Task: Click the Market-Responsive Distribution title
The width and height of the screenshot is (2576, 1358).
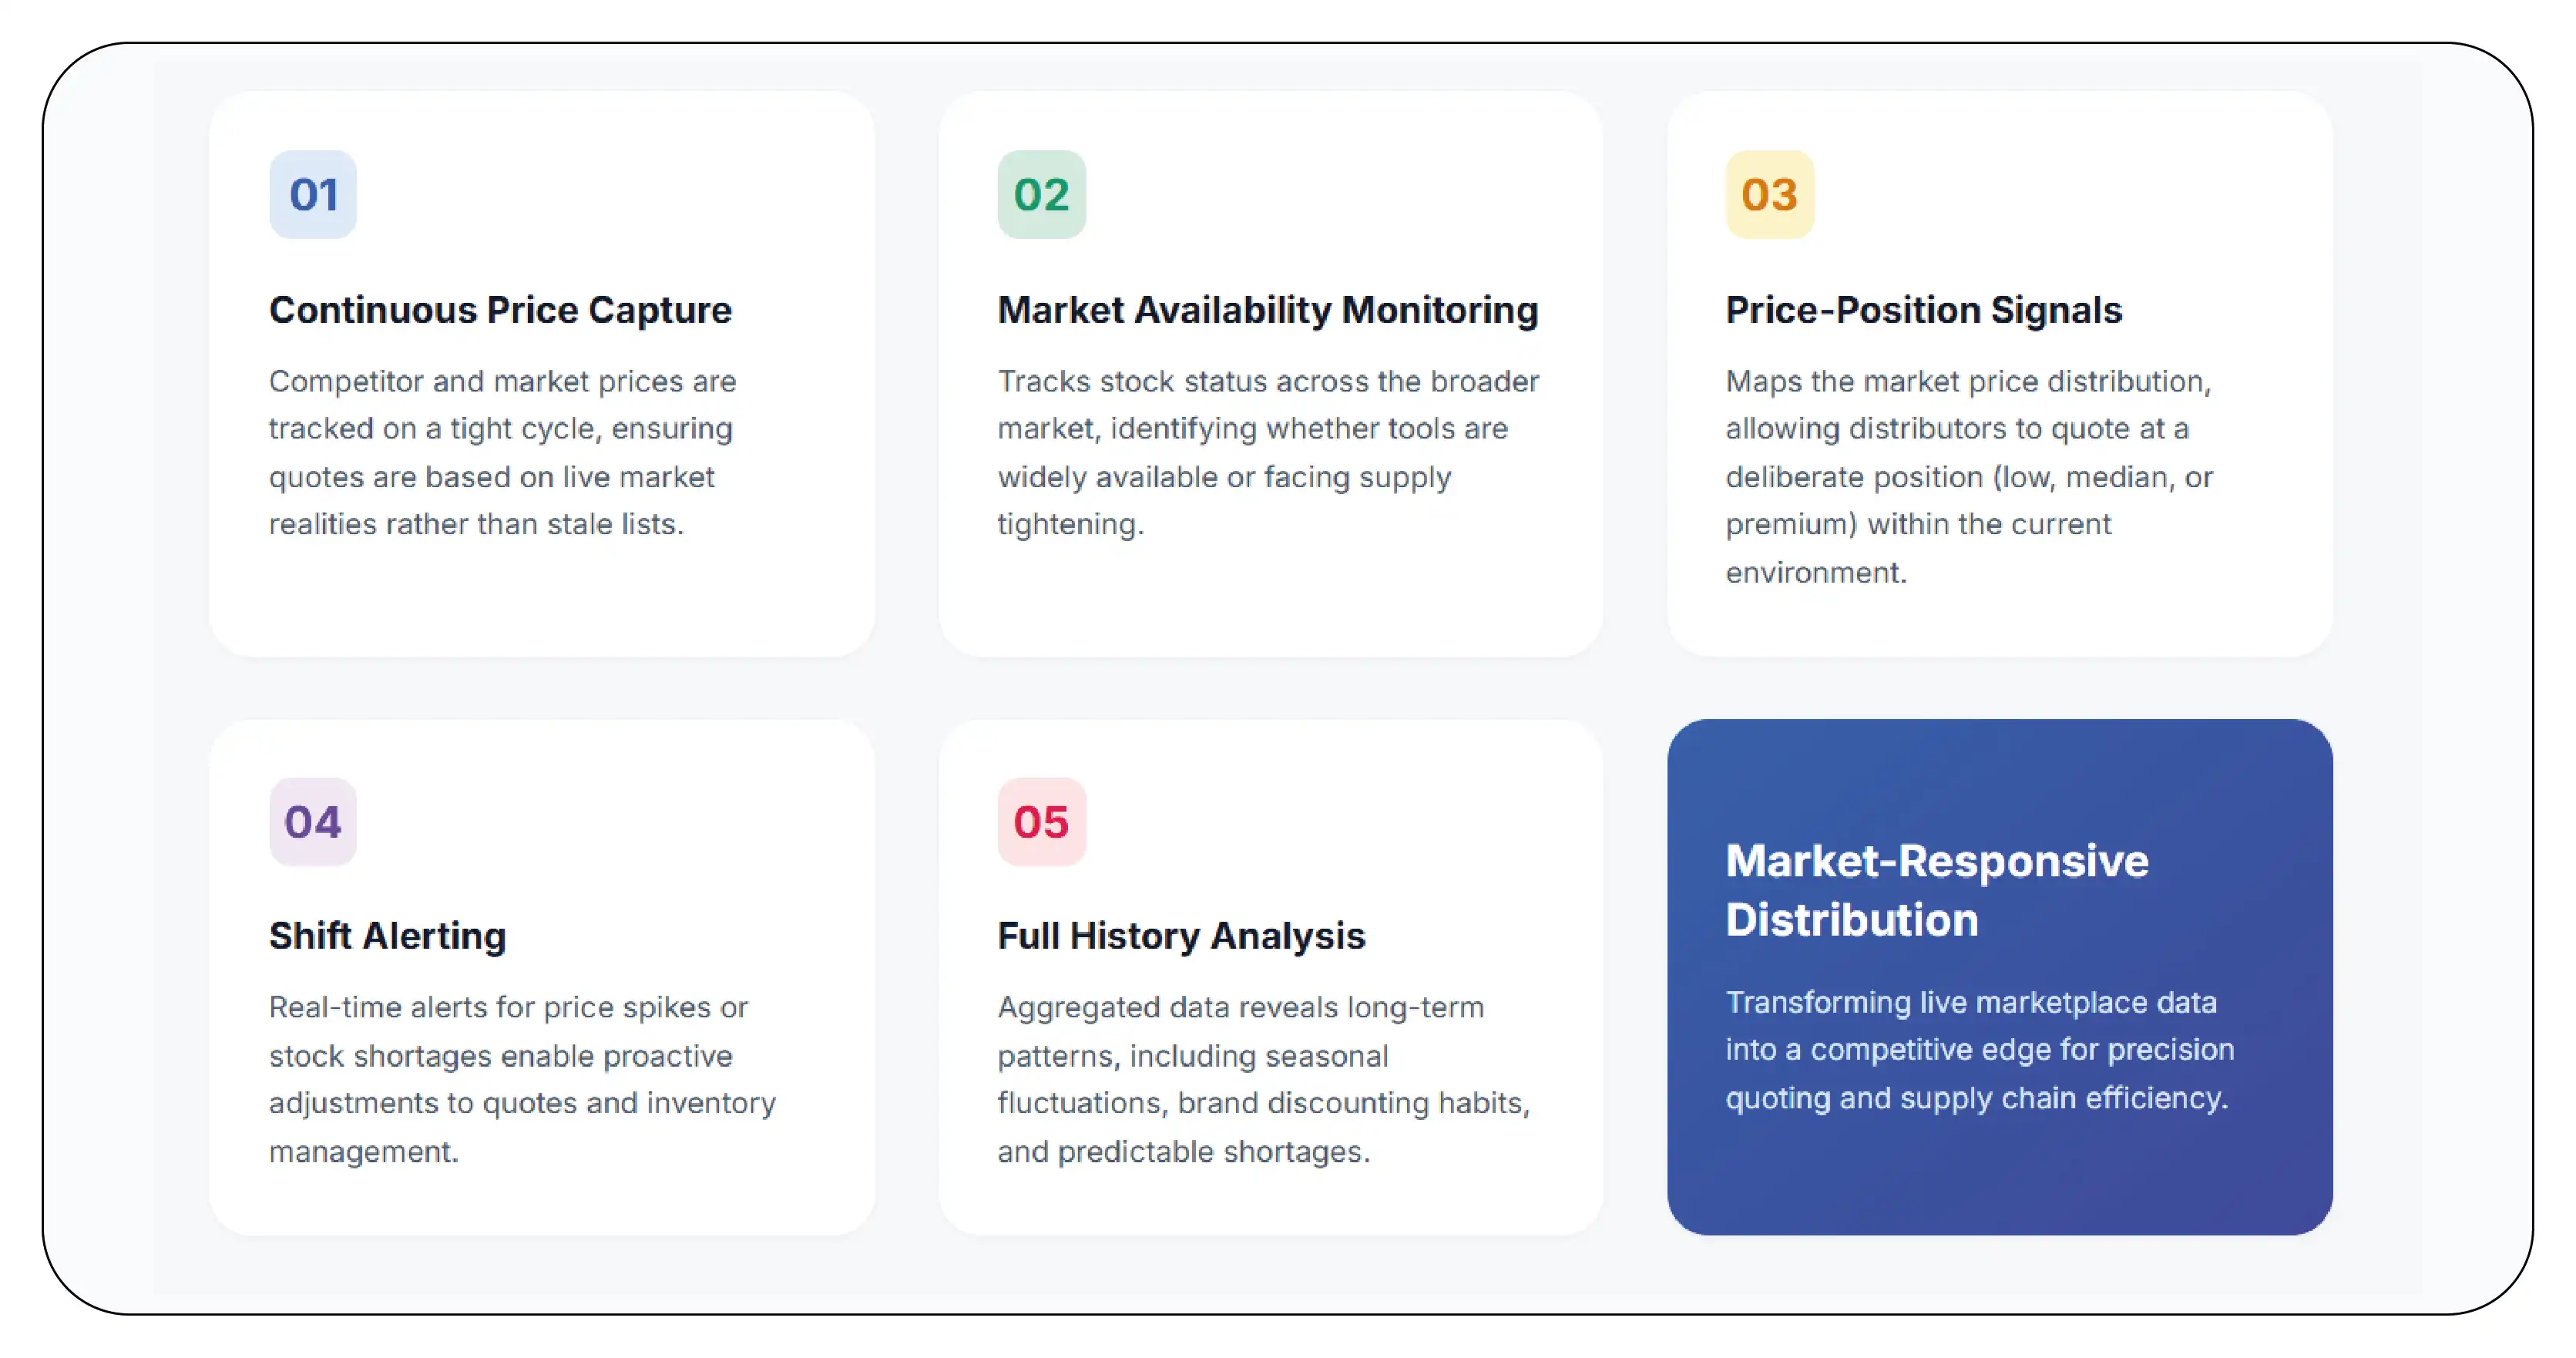Action: coord(1937,890)
